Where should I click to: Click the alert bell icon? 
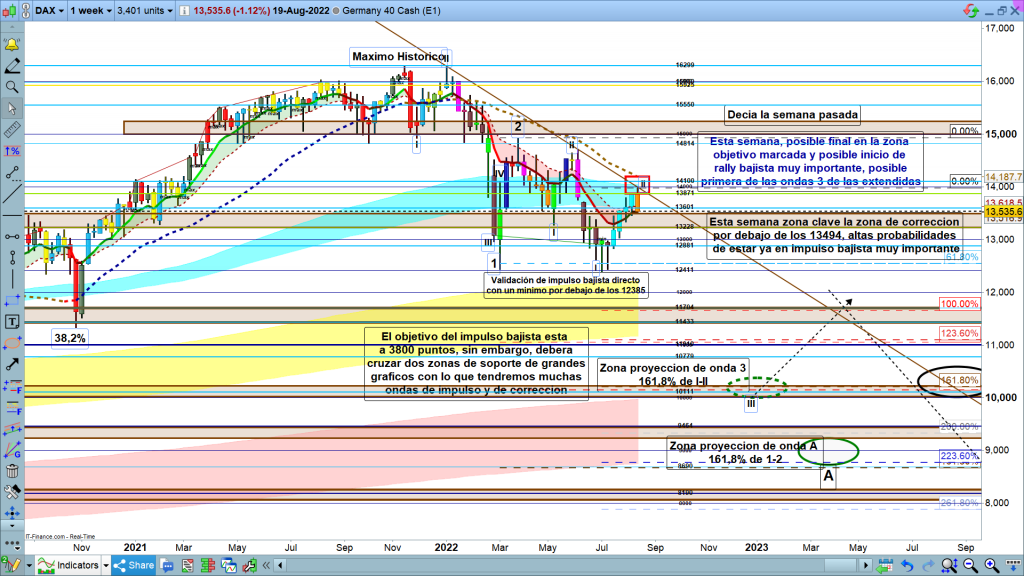(12, 45)
